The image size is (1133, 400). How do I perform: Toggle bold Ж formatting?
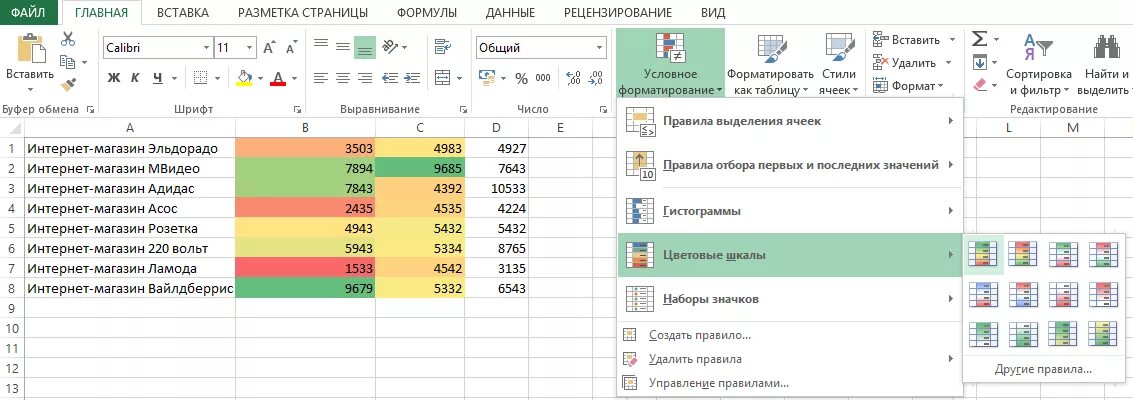113,78
